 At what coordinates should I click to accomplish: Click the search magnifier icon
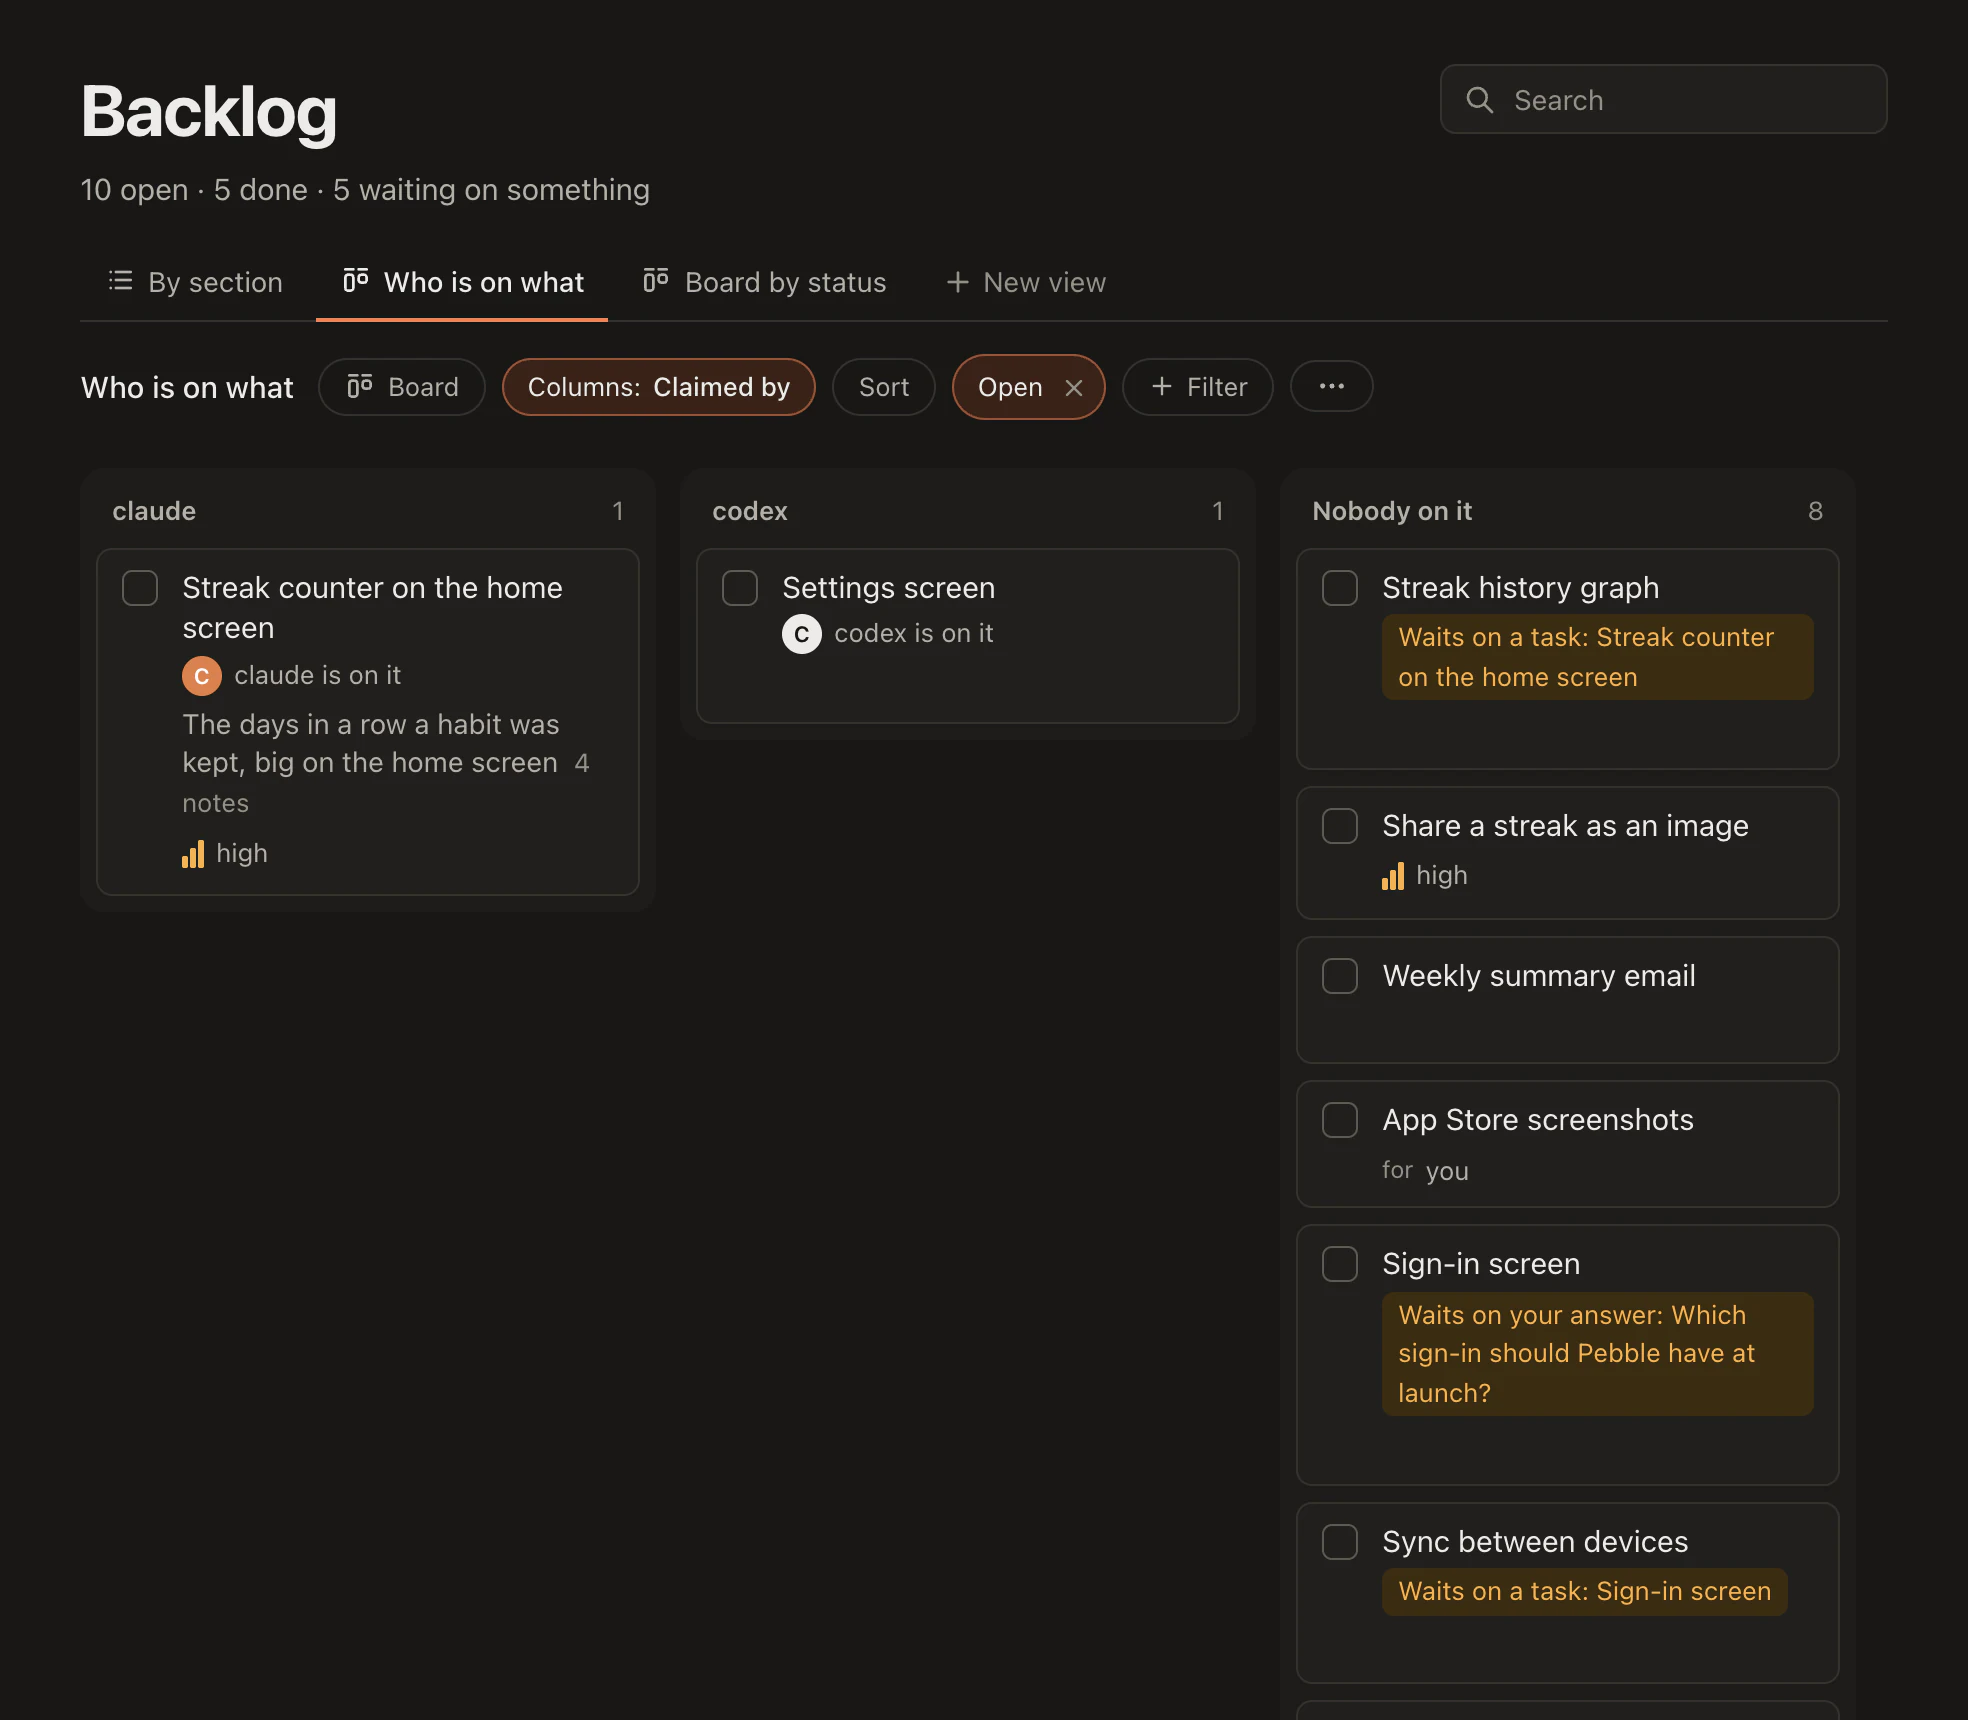(x=1479, y=100)
